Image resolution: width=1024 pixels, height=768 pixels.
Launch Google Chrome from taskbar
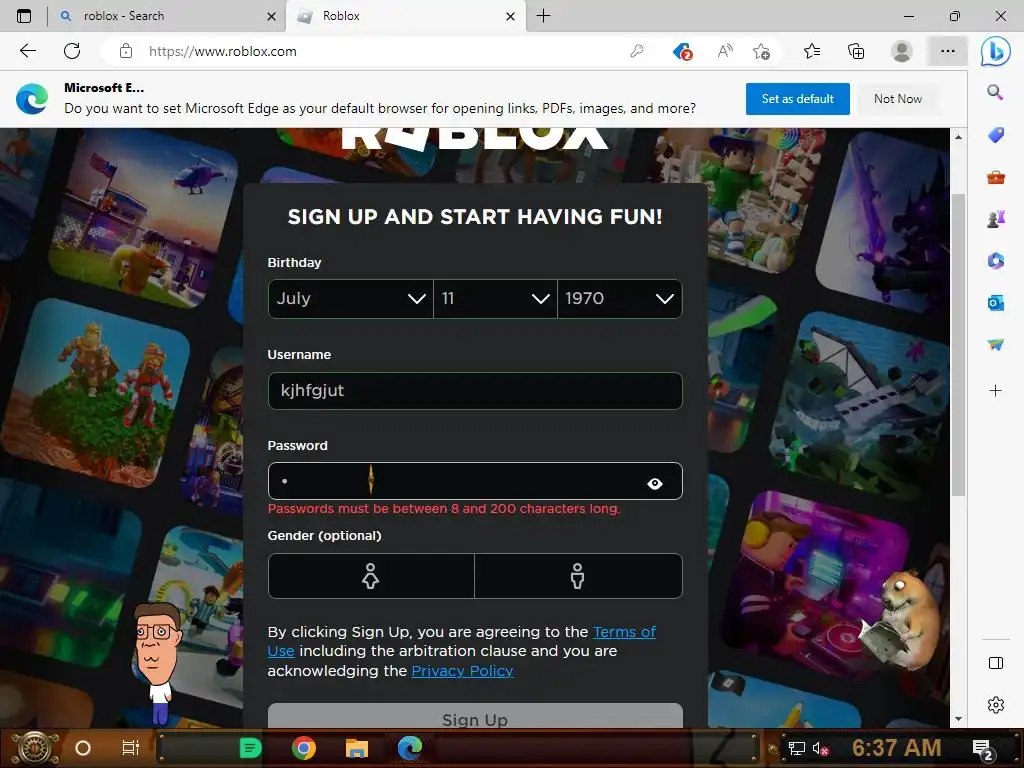[x=304, y=748]
